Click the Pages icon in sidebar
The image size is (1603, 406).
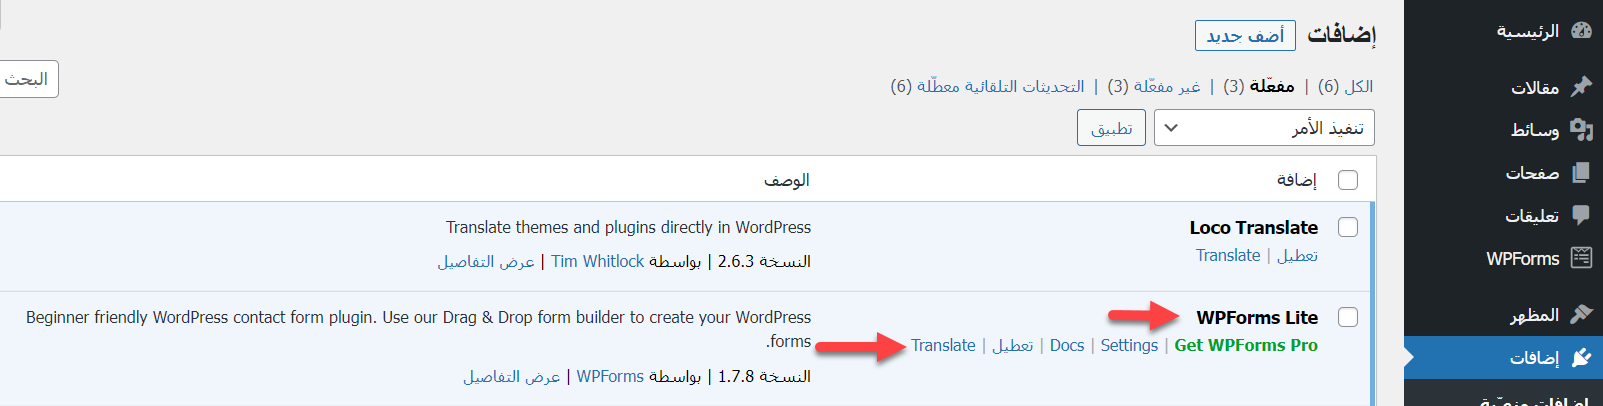point(1581,173)
